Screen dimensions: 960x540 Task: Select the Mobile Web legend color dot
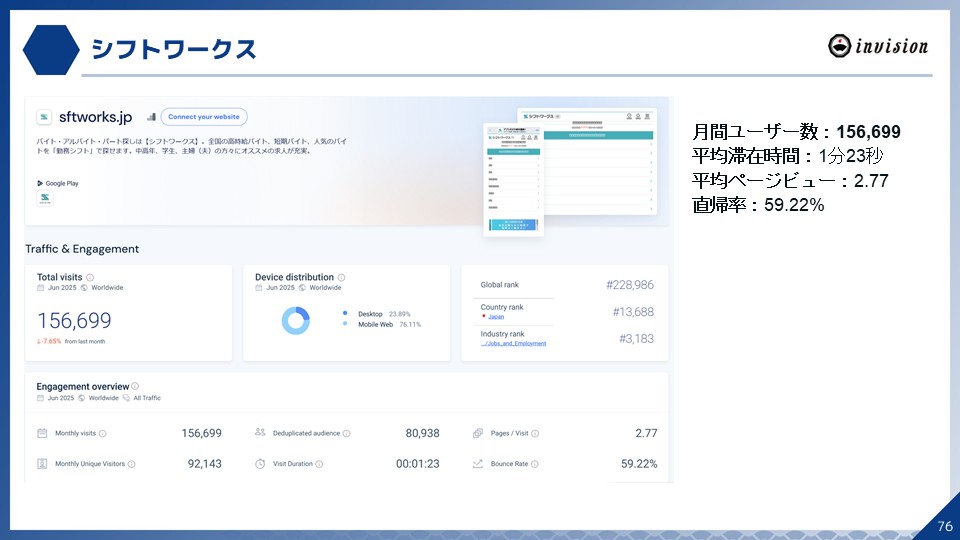pos(345,324)
